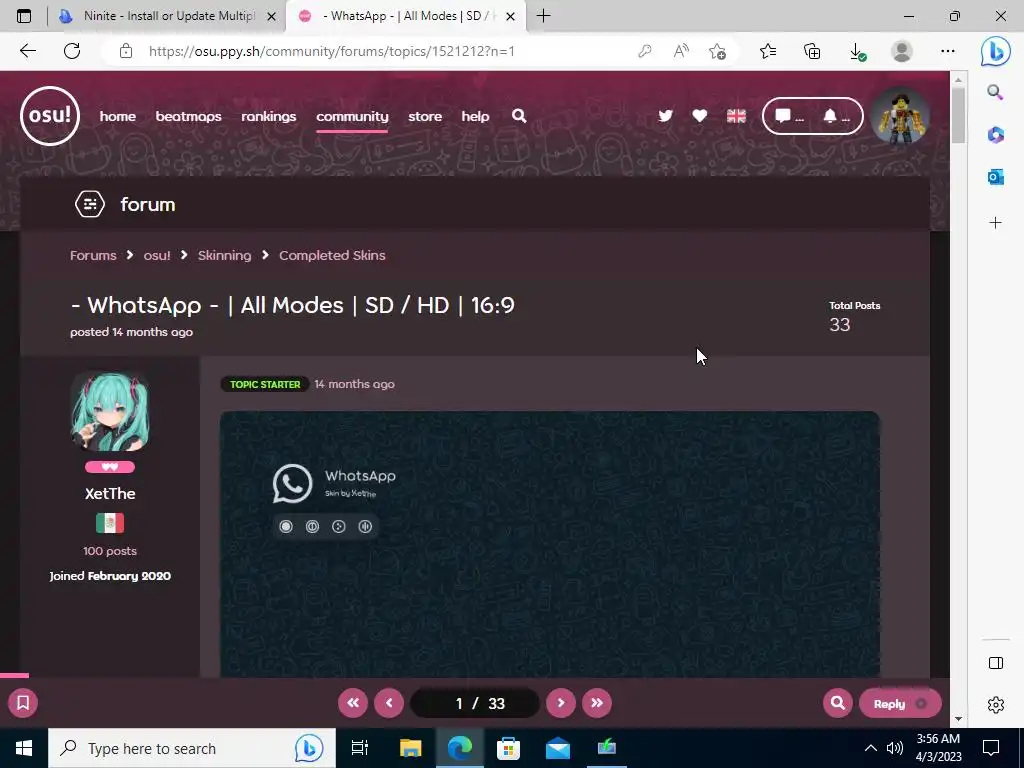This screenshot has width=1024, height=768.
Task: Click the forum header icon
Action: coord(90,204)
